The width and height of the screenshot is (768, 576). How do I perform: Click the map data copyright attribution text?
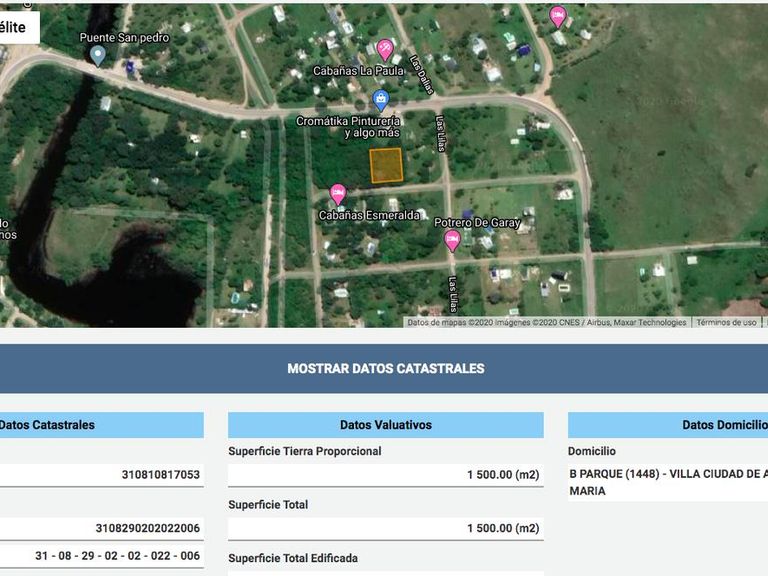[x=547, y=322]
